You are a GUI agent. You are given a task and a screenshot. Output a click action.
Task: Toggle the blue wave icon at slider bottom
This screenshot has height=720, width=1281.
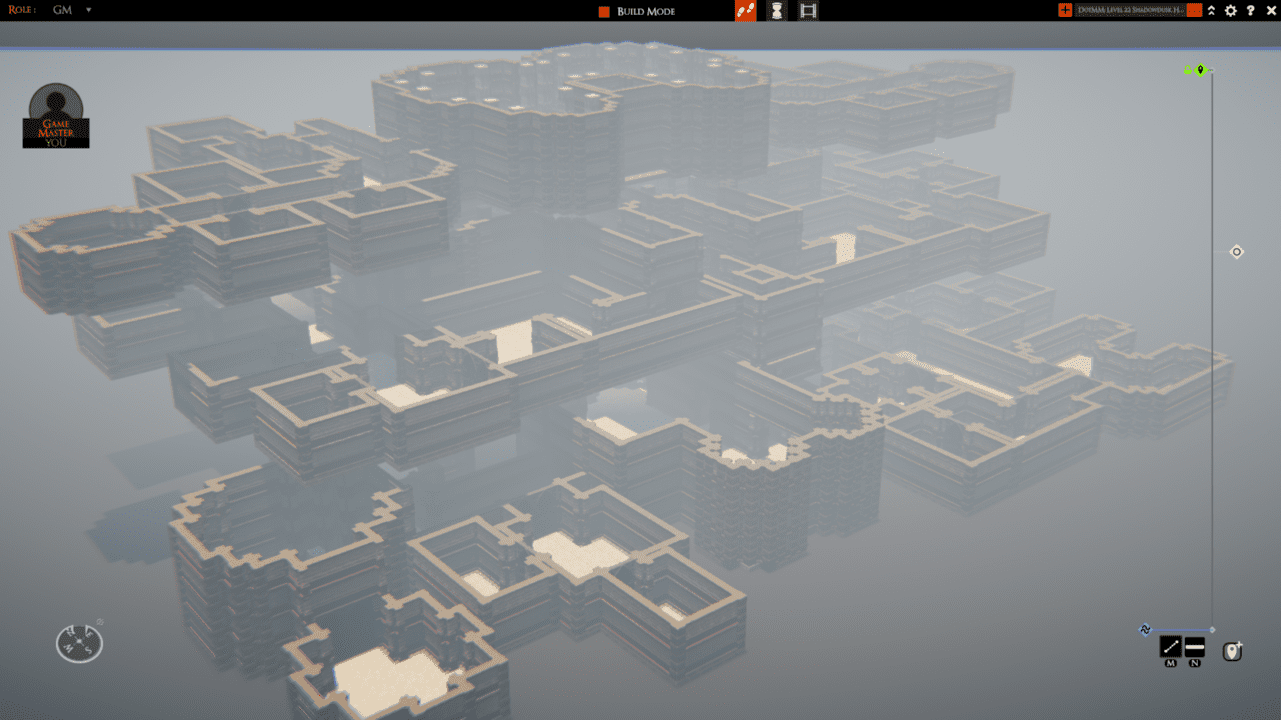click(1145, 630)
